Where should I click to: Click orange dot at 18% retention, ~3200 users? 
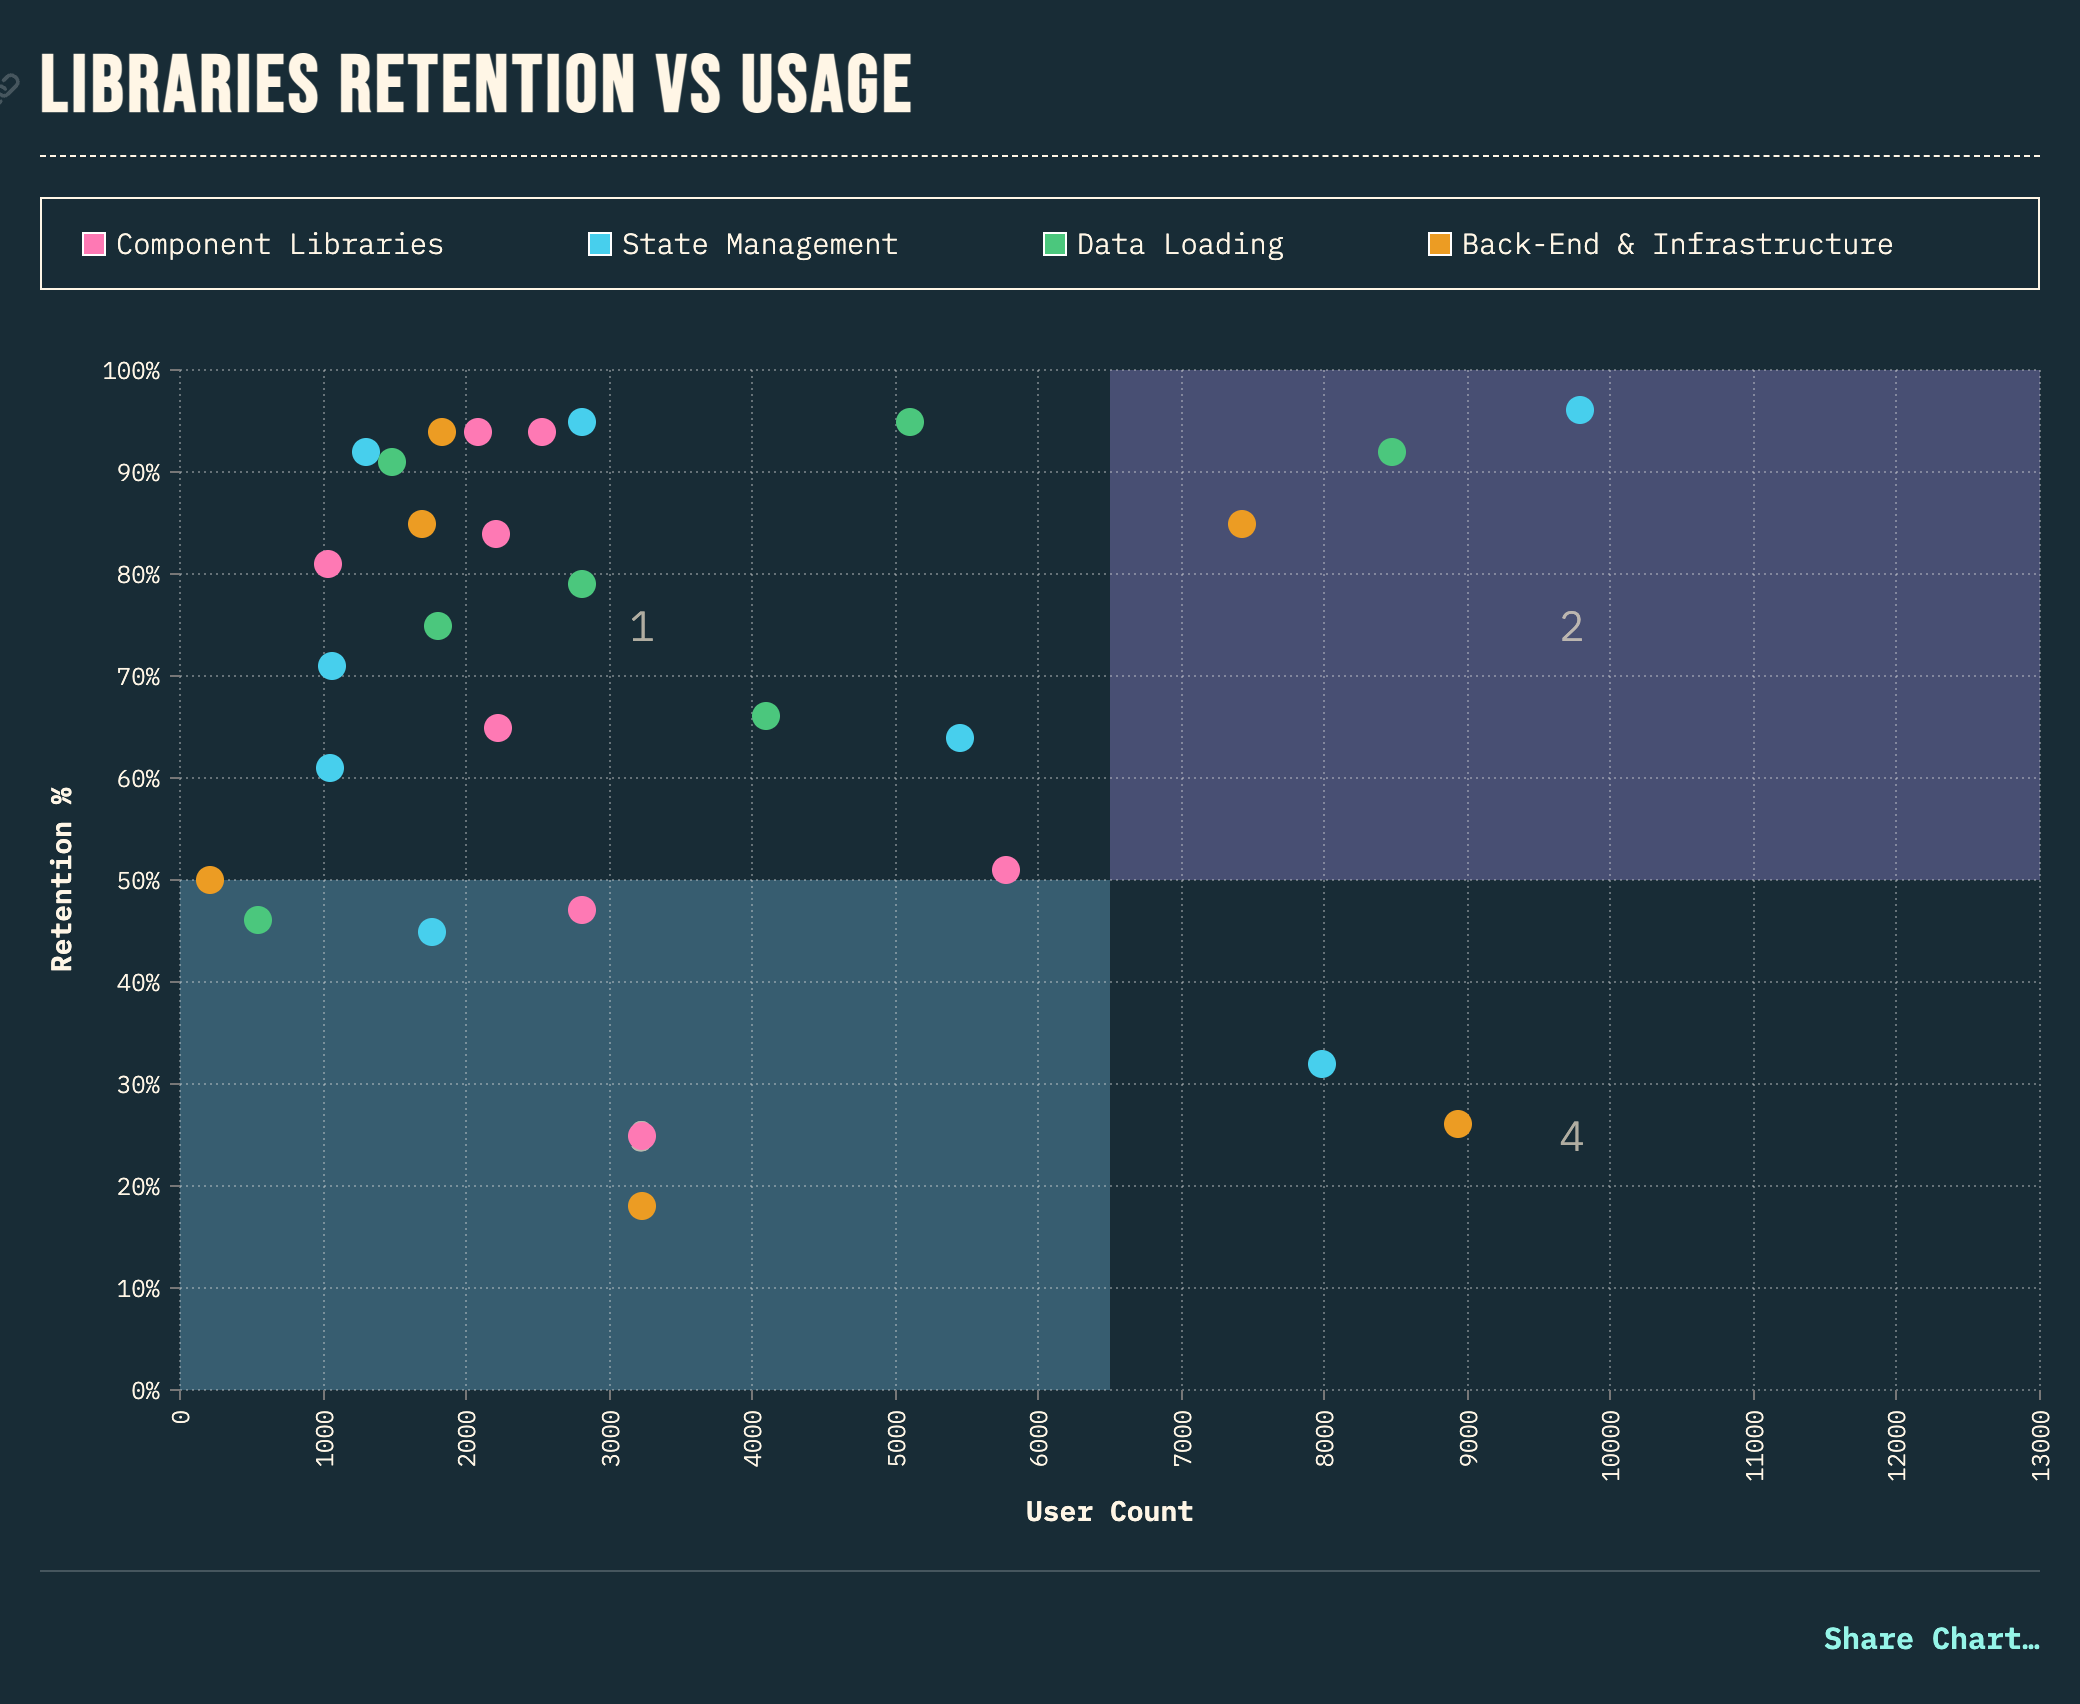[642, 1206]
